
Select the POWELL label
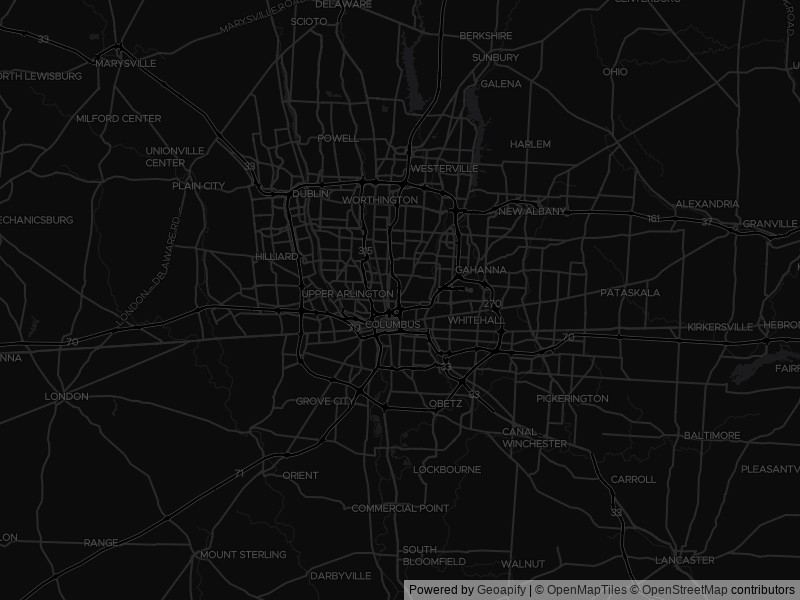338,138
